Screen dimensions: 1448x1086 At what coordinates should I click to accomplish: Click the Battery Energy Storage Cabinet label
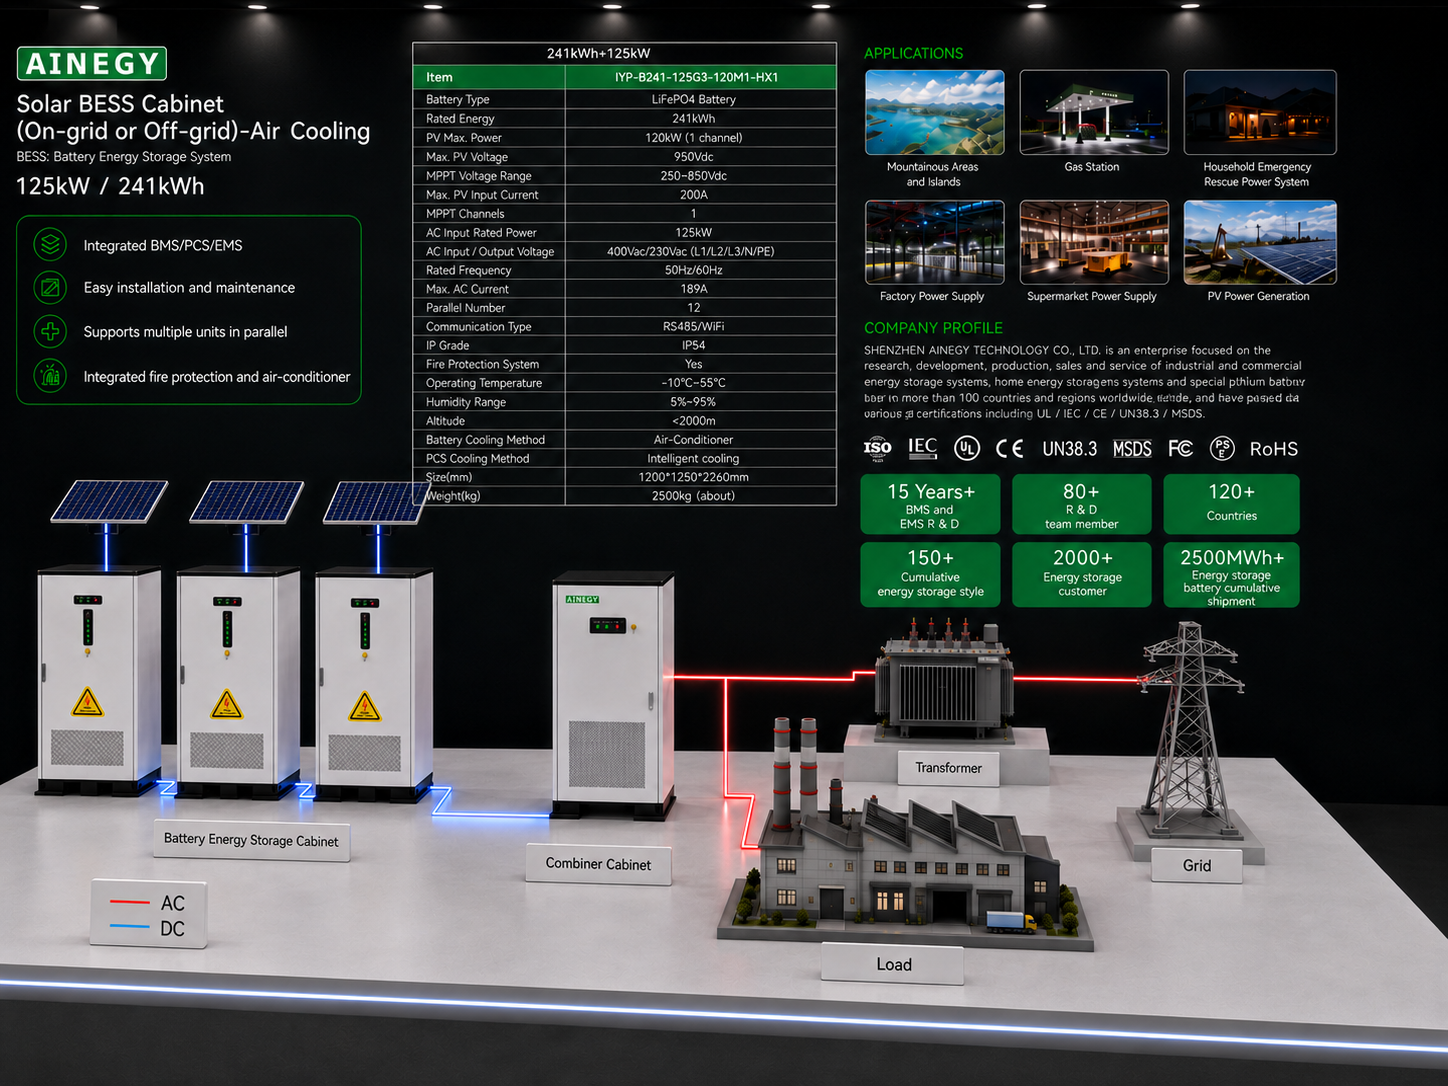[x=251, y=840]
